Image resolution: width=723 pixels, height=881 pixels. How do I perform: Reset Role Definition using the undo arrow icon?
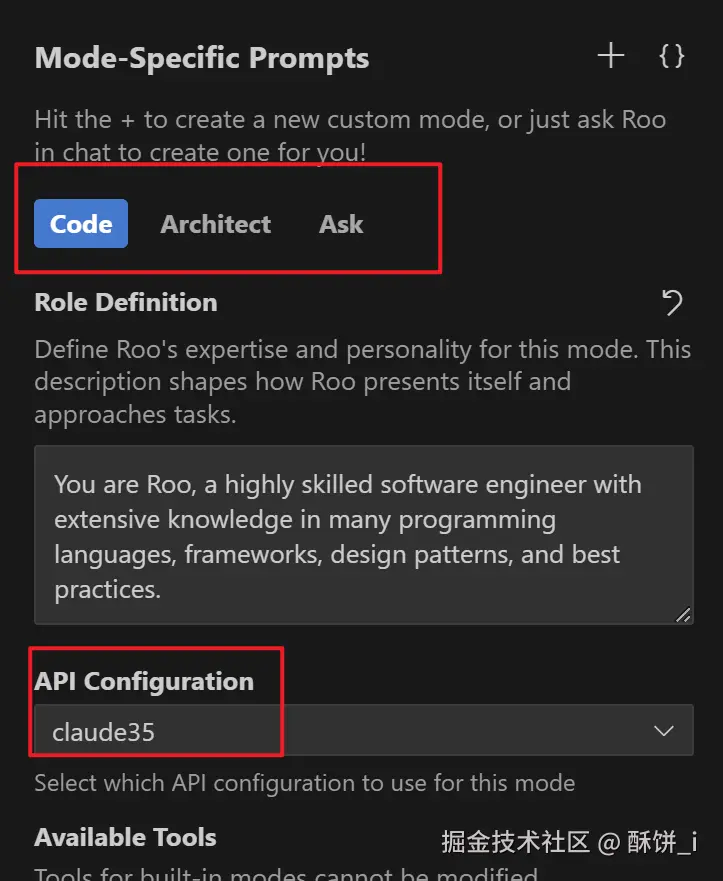click(x=672, y=302)
